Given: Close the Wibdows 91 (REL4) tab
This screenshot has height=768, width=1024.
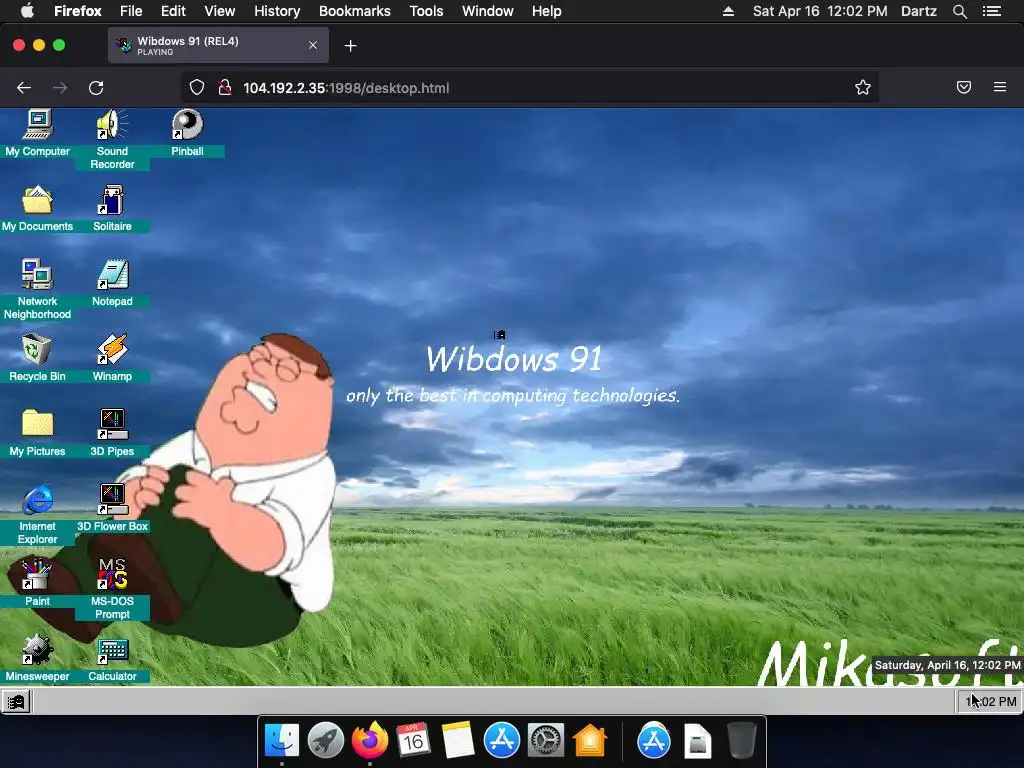Looking at the screenshot, I should tap(313, 45).
